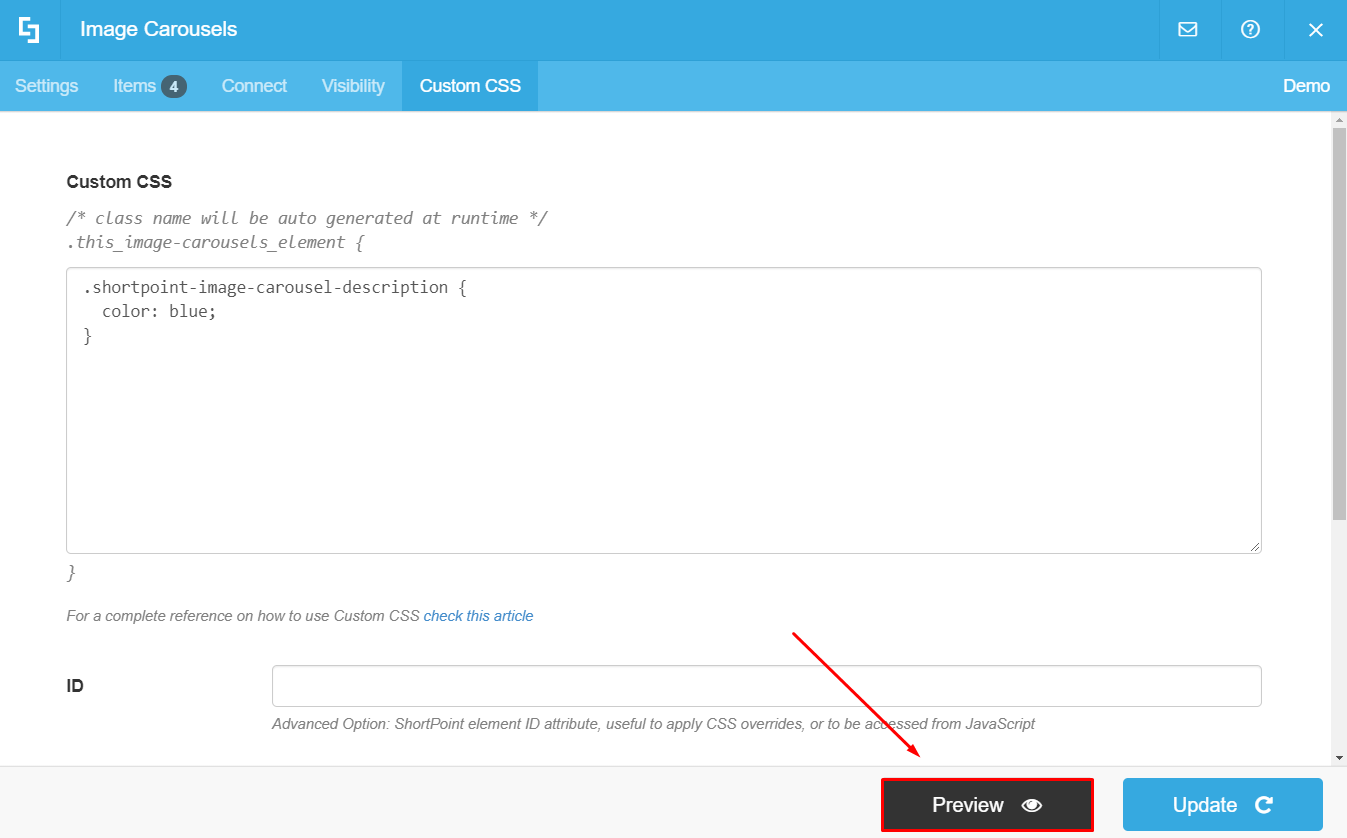Click the eye icon on the Preview button
The width and height of the screenshot is (1347, 838).
click(x=1032, y=804)
